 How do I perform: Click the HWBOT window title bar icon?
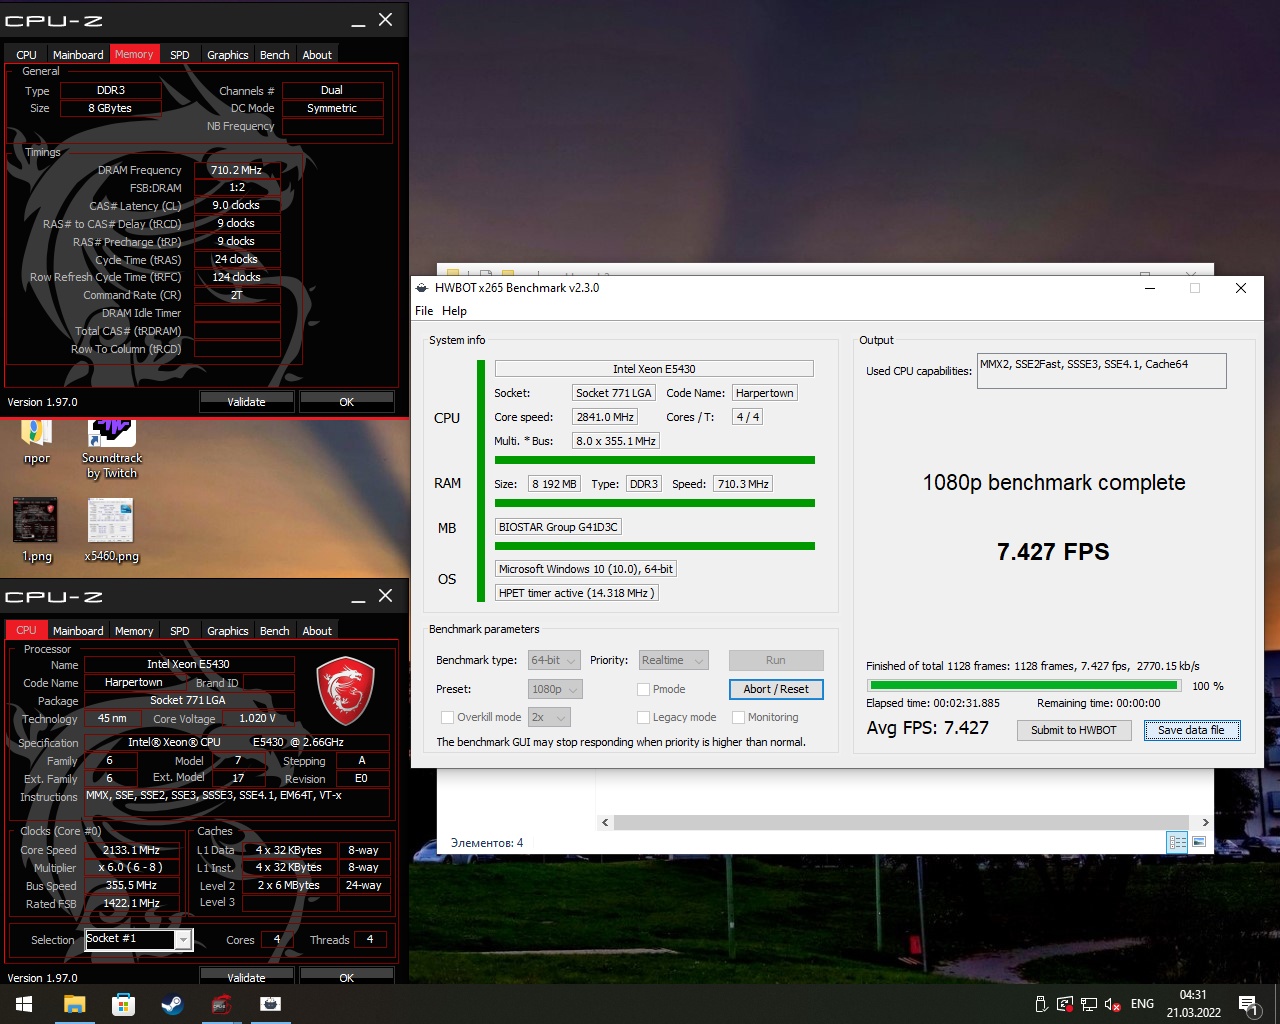pyautogui.click(x=422, y=288)
